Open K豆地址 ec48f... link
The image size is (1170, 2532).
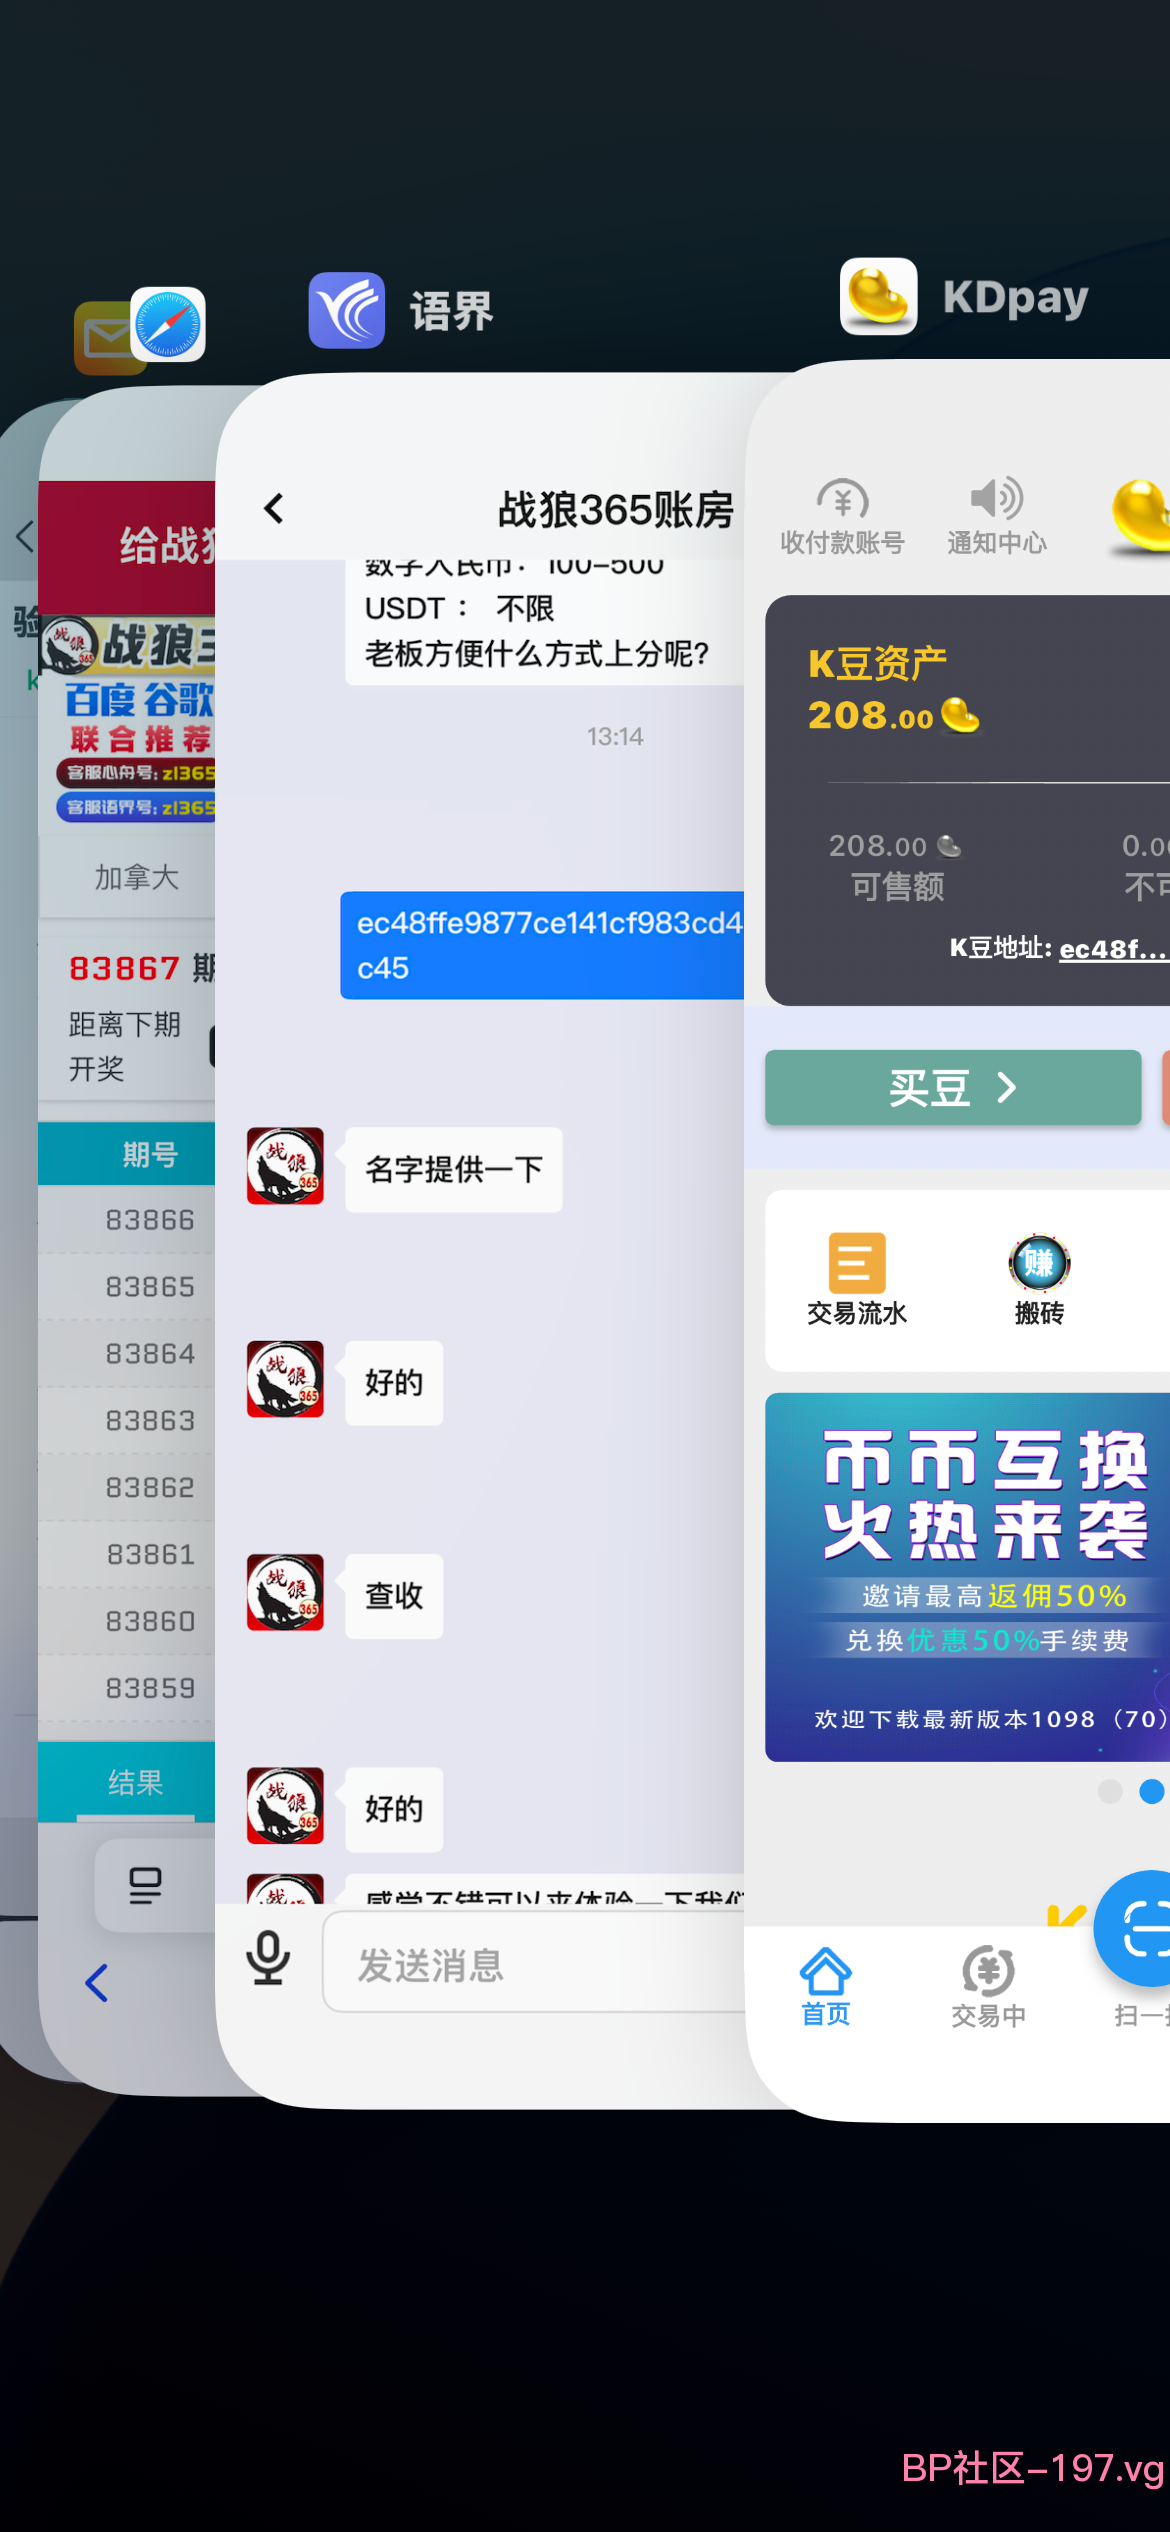pyautogui.click(x=1113, y=949)
